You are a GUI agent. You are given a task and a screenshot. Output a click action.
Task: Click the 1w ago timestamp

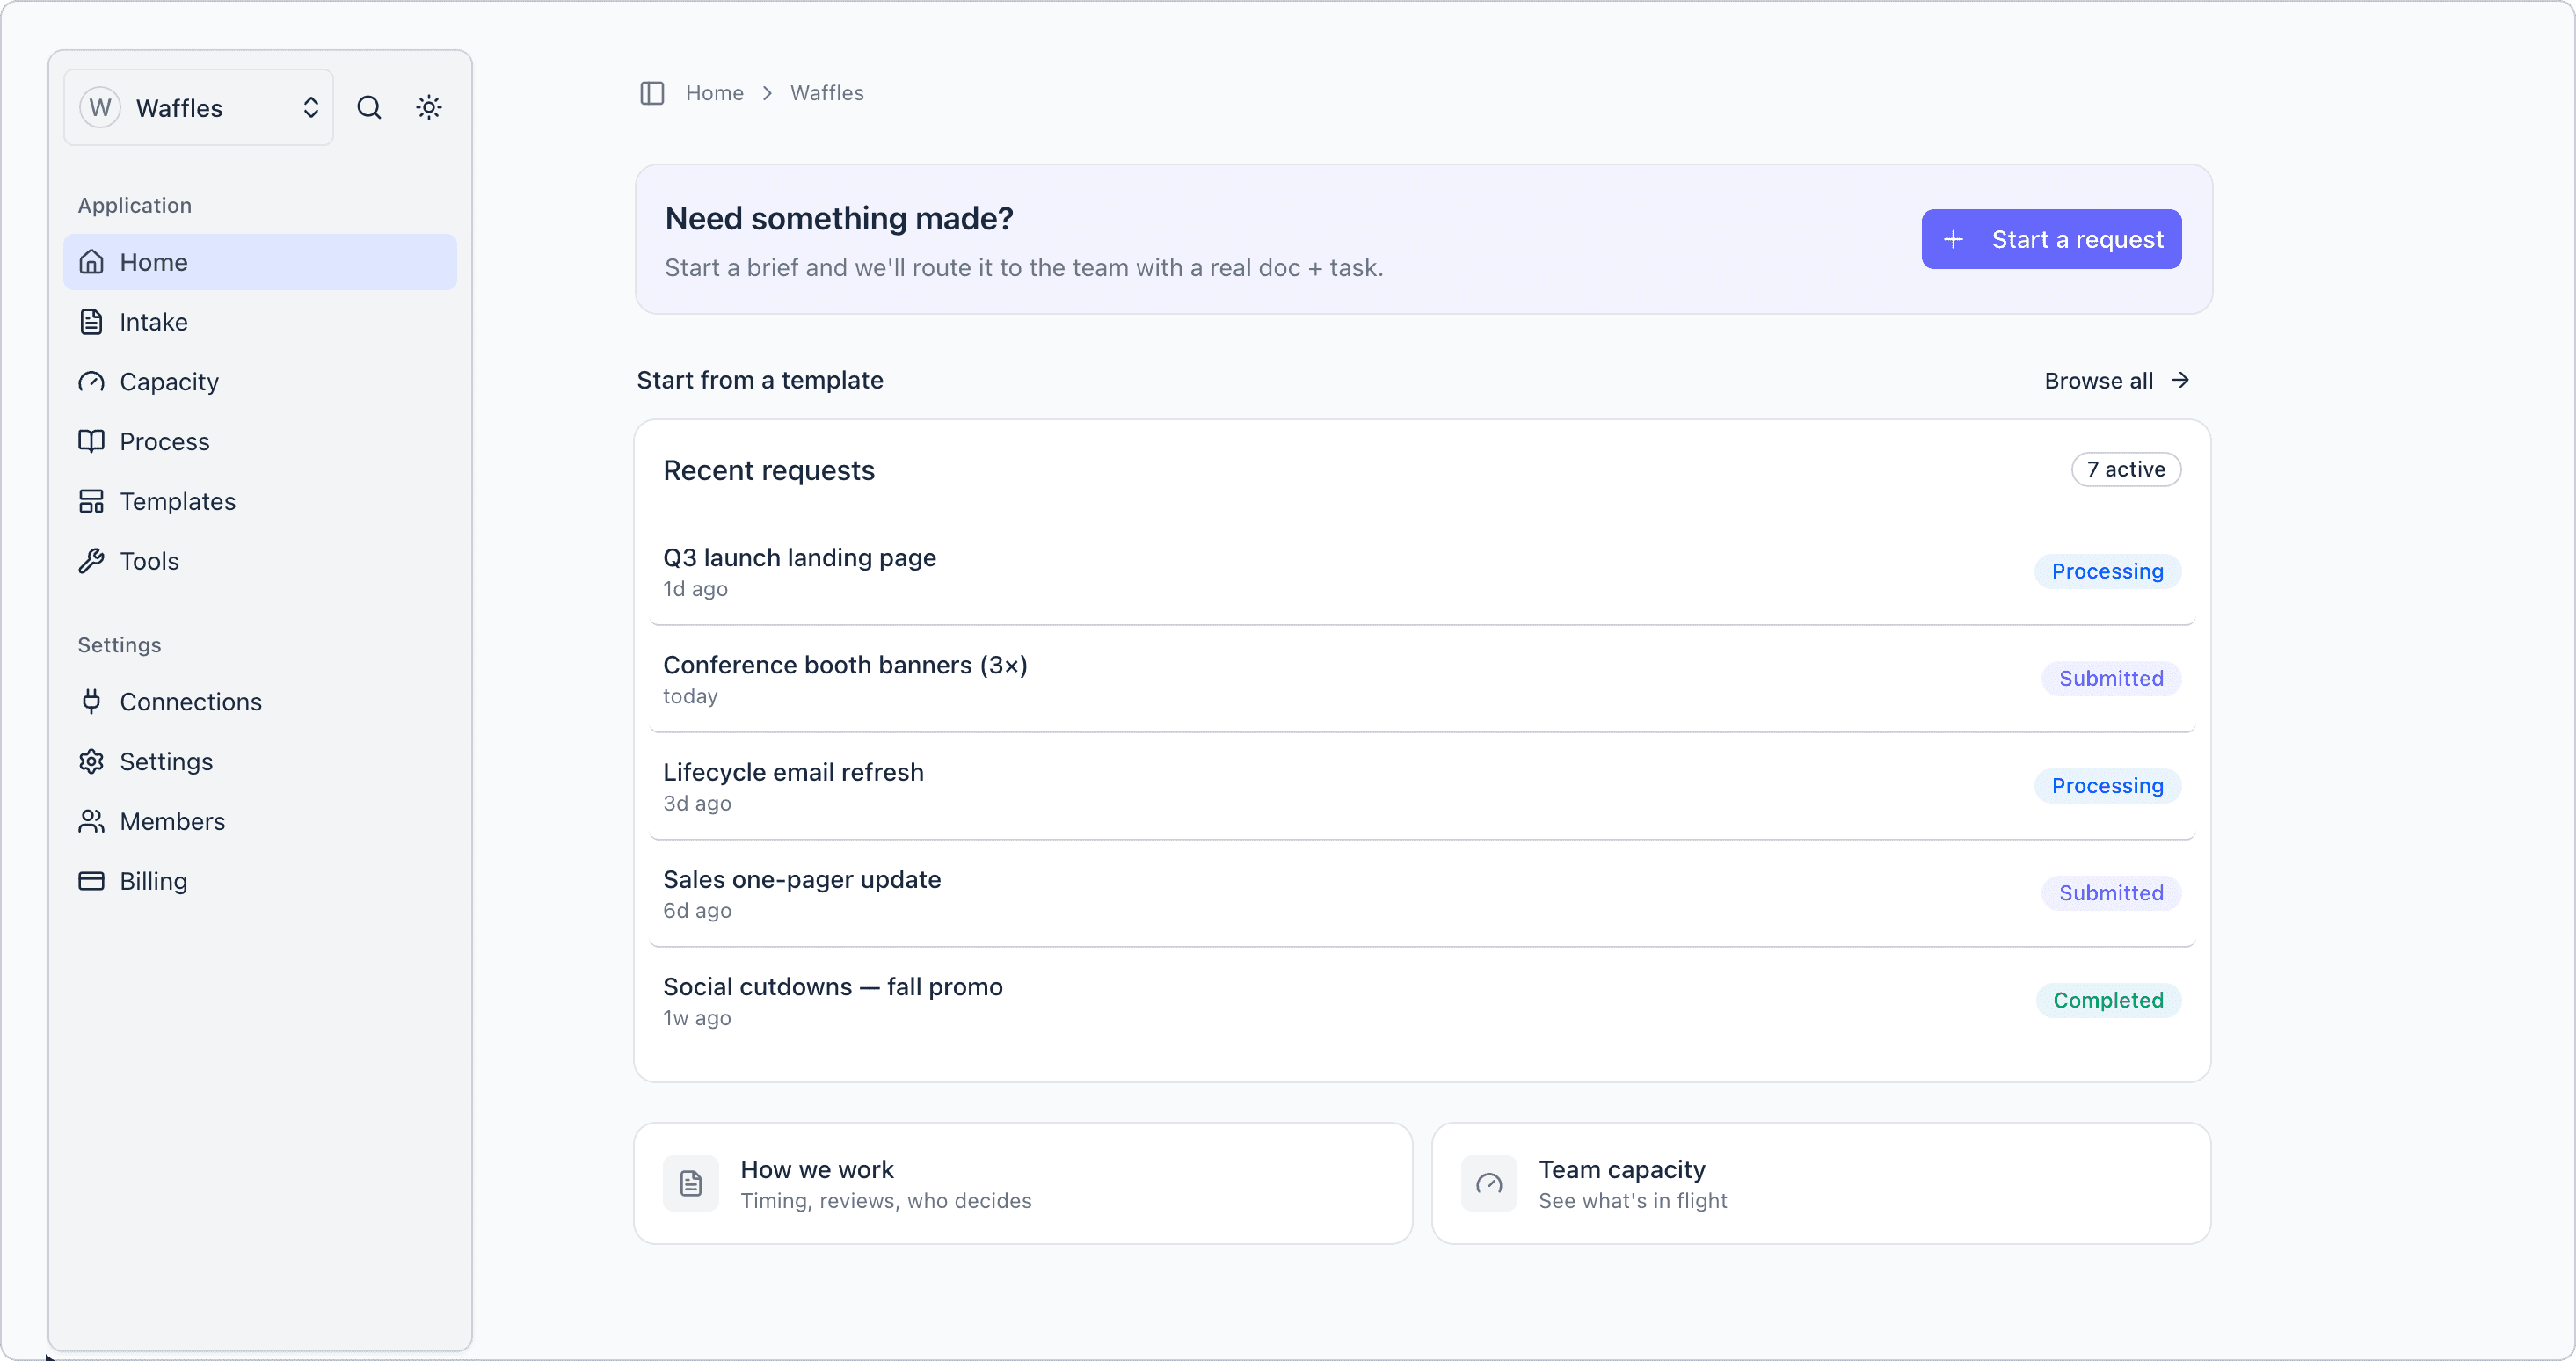pos(697,1019)
